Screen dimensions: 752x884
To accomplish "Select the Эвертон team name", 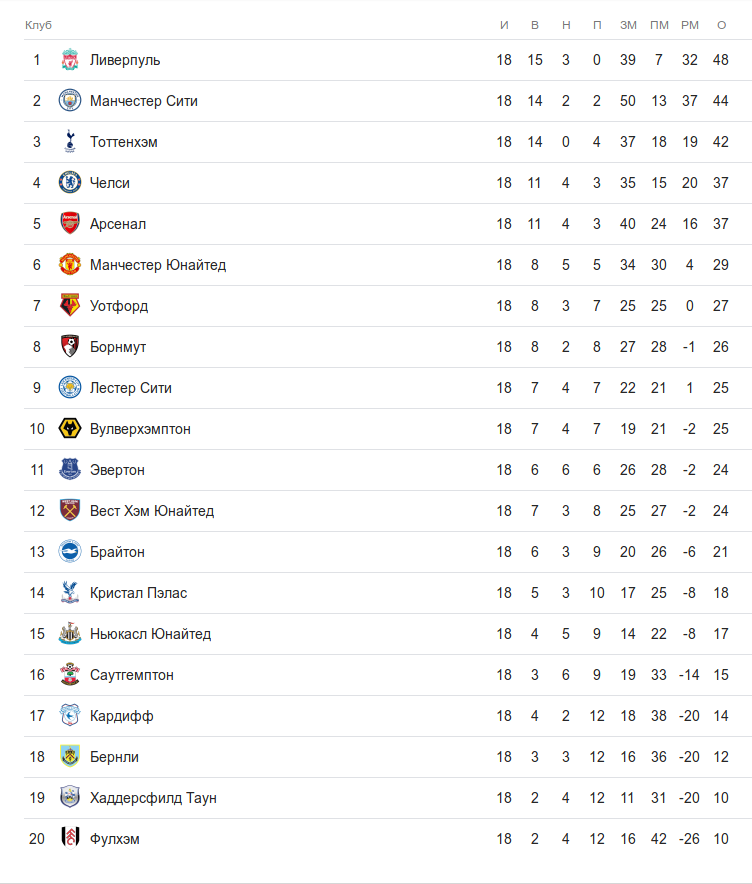I will pos(117,470).
